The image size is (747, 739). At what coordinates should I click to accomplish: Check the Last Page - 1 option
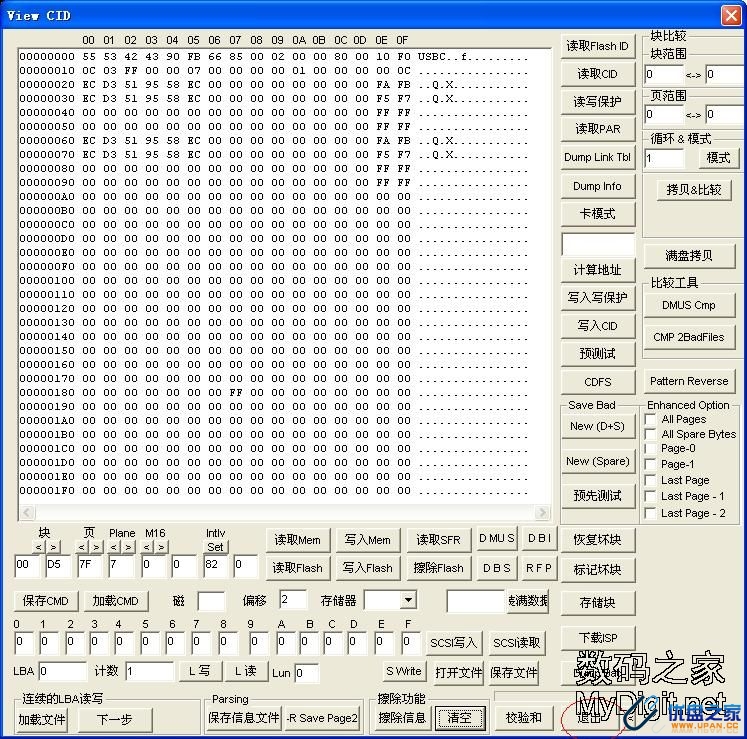pos(651,496)
